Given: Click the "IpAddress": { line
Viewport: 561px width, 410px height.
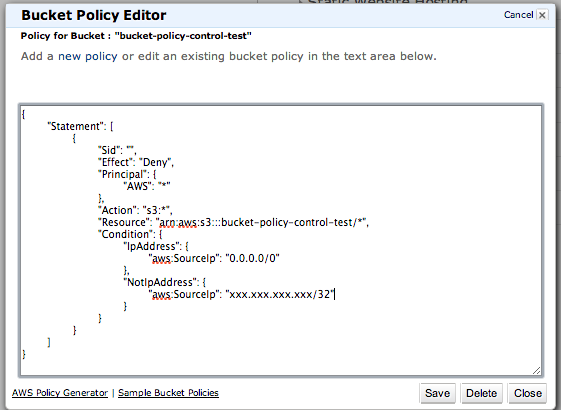Looking at the screenshot, I should click(x=156, y=247).
